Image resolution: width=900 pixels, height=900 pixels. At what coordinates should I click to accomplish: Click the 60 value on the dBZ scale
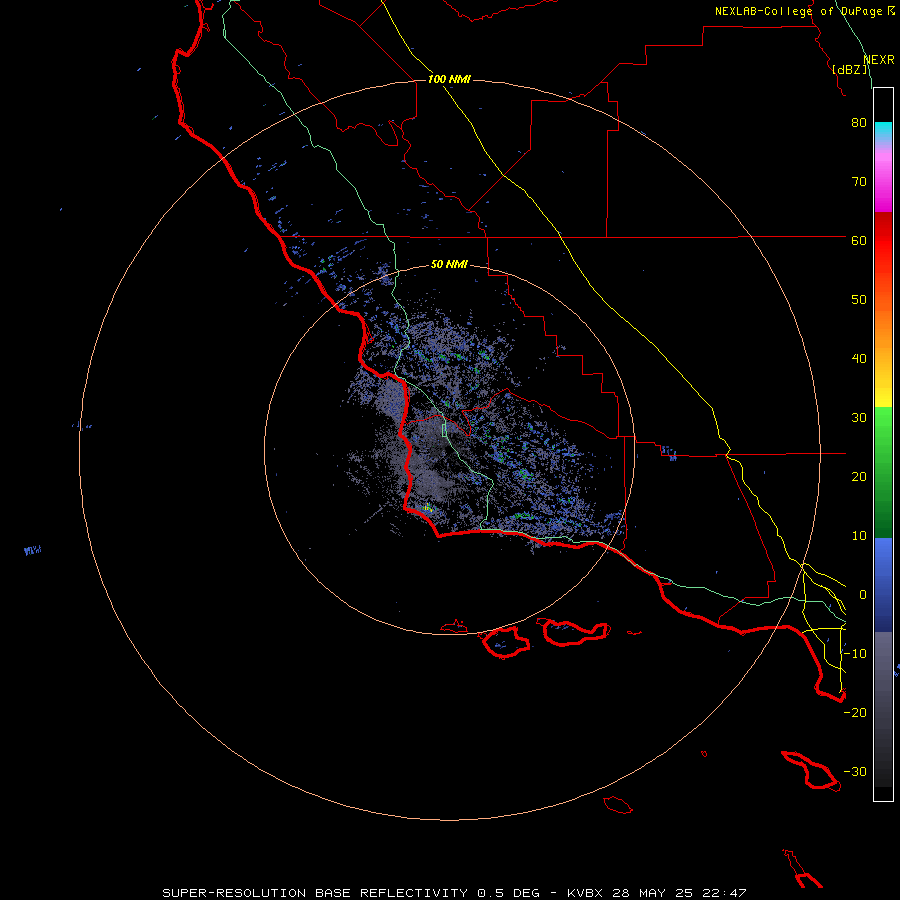[x=859, y=240]
